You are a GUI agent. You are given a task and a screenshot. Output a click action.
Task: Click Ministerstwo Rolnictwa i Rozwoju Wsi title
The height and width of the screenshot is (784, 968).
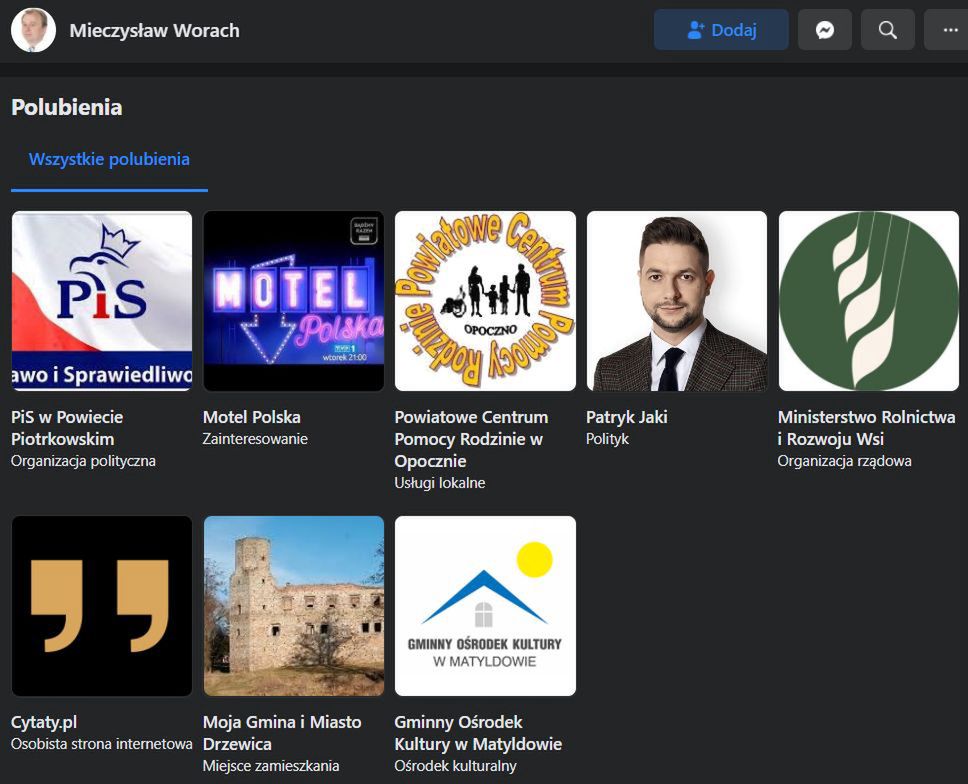coord(867,428)
